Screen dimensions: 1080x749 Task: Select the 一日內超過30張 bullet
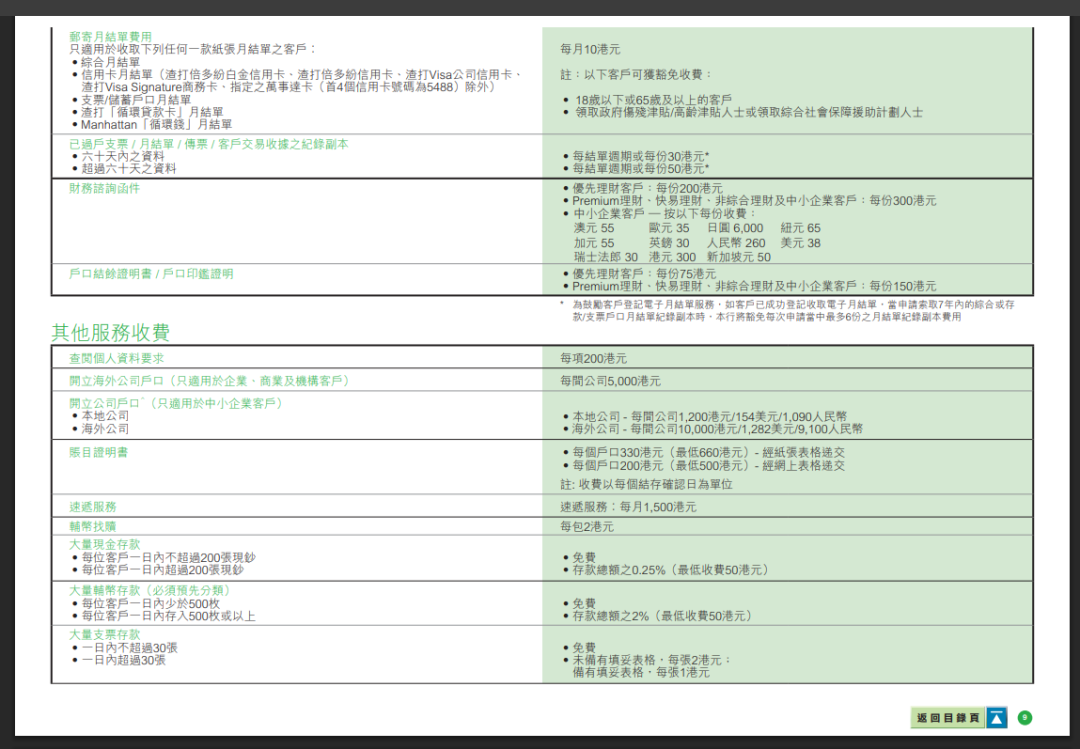point(123,660)
